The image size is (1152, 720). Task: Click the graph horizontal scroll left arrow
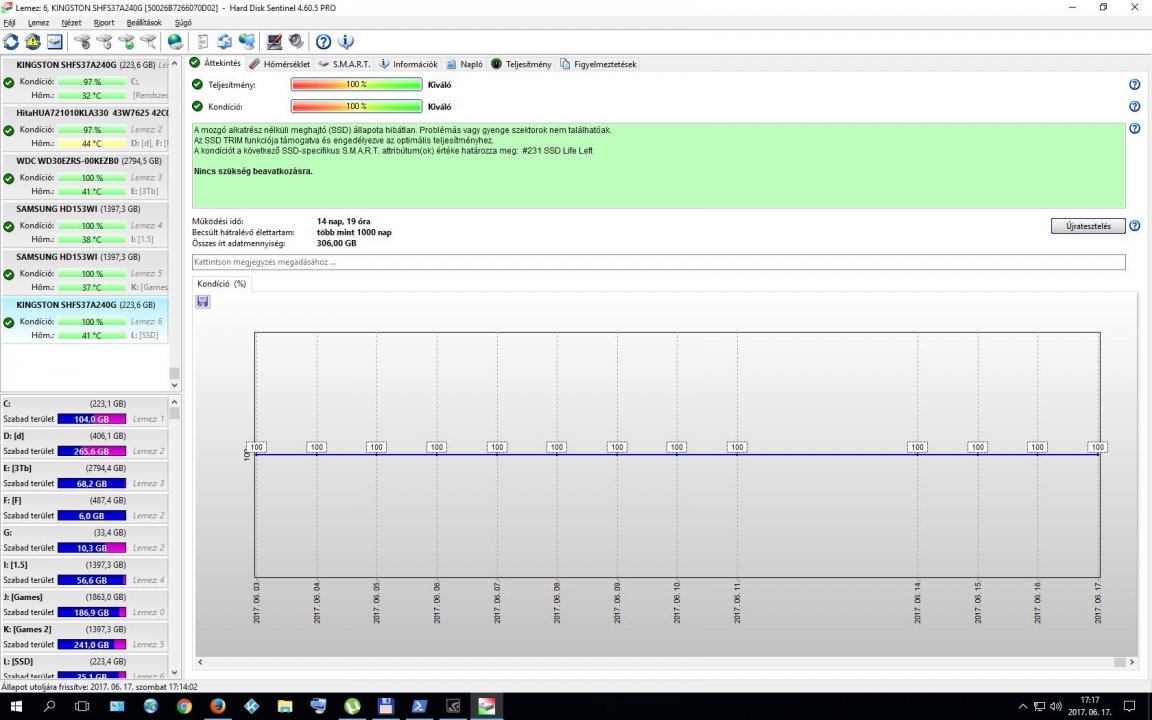[x=201, y=662]
